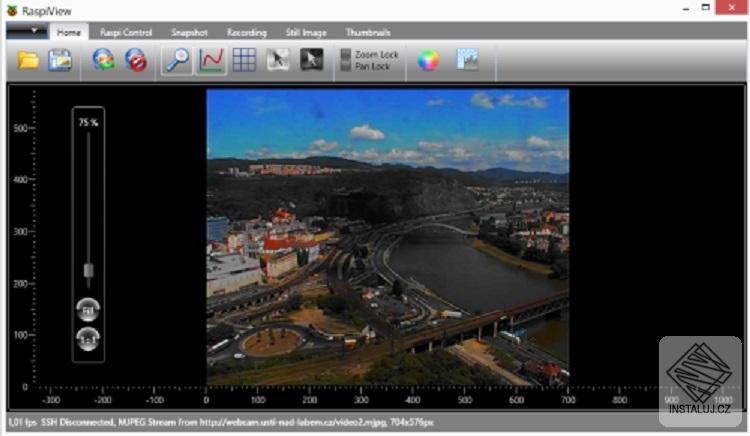Click the zoom slider handle
Image resolution: width=750 pixels, height=436 pixels.
click(x=88, y=271)
